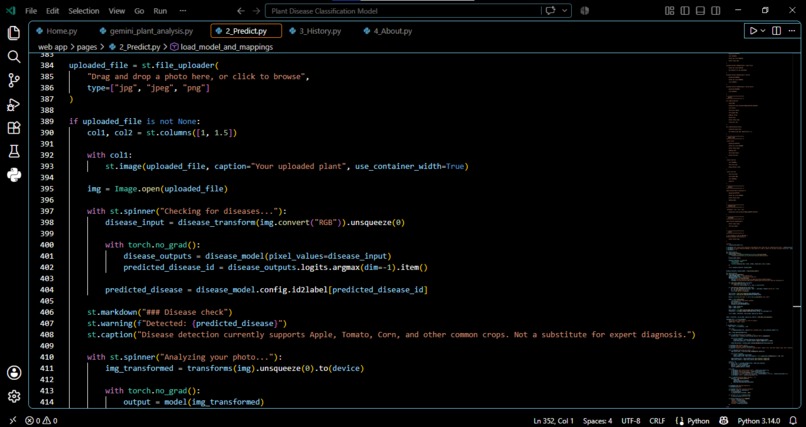
Task: Click the Plant Disease Classification Model search box
Action: coord(403,11)
